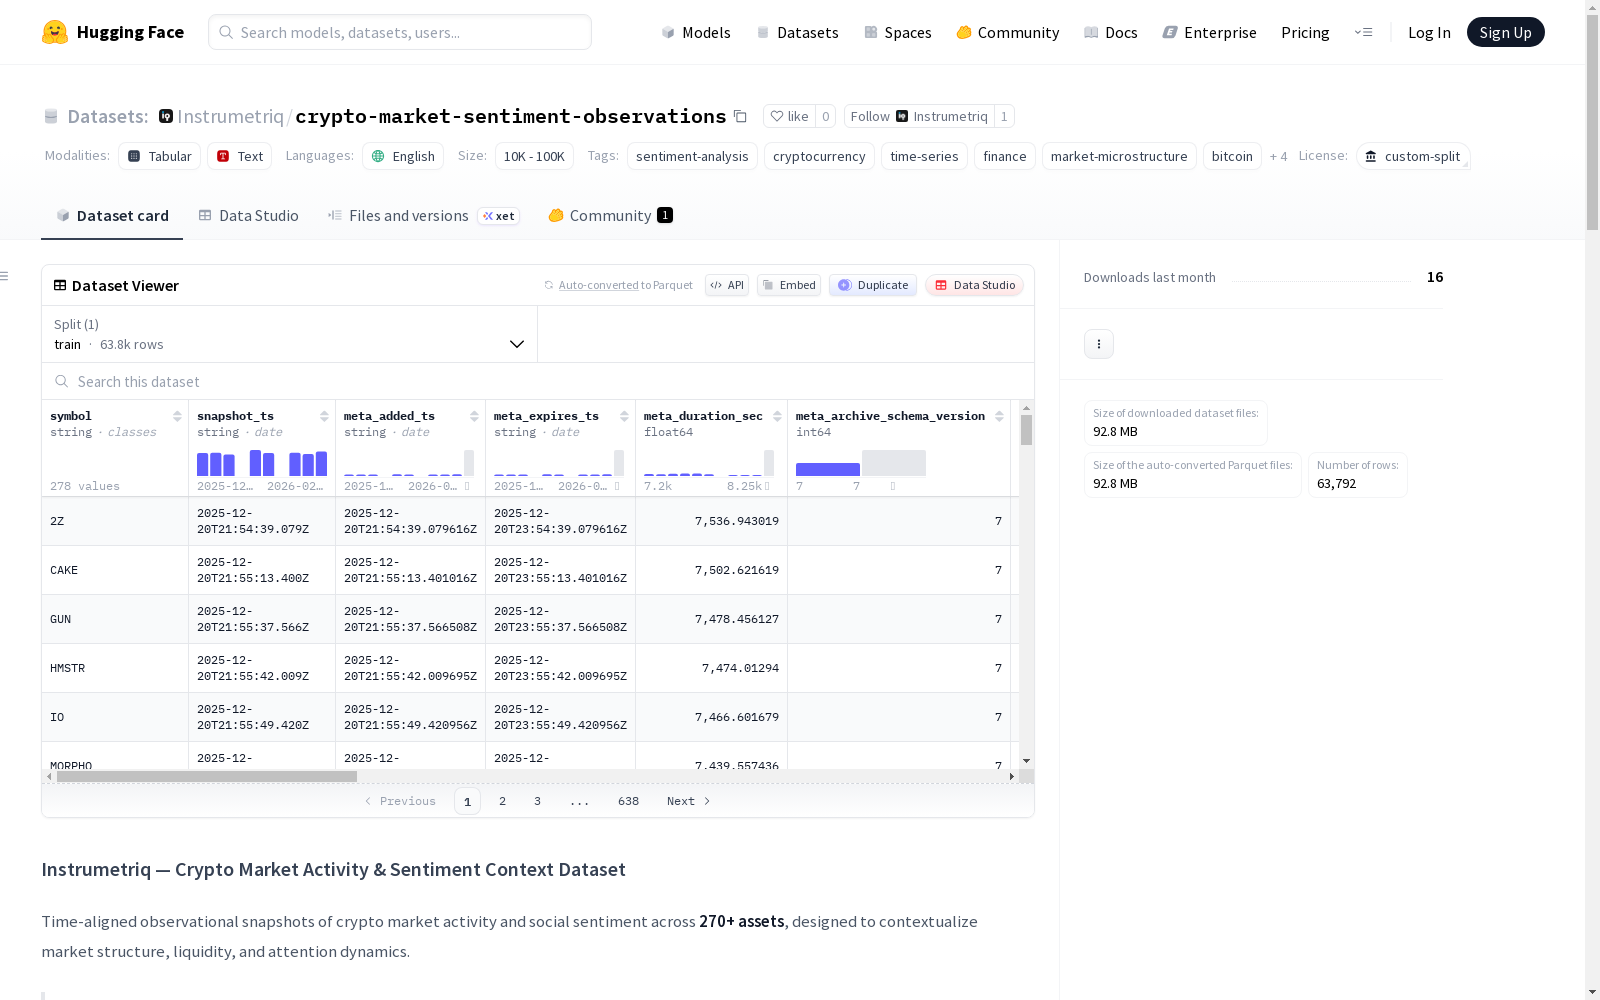Open the Datasets navigation item
This screenshot has height=1000, width=1600.
(x=797, y=32)
